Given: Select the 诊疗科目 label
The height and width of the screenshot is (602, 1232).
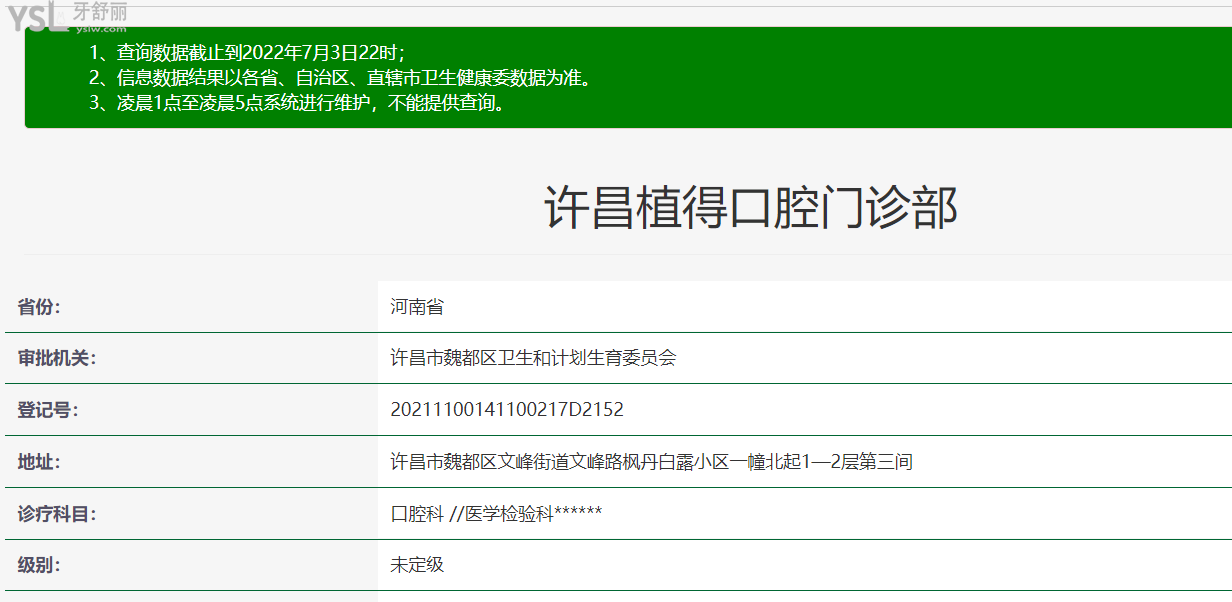Looking at the screenshot, I should (x=57, y=514).
